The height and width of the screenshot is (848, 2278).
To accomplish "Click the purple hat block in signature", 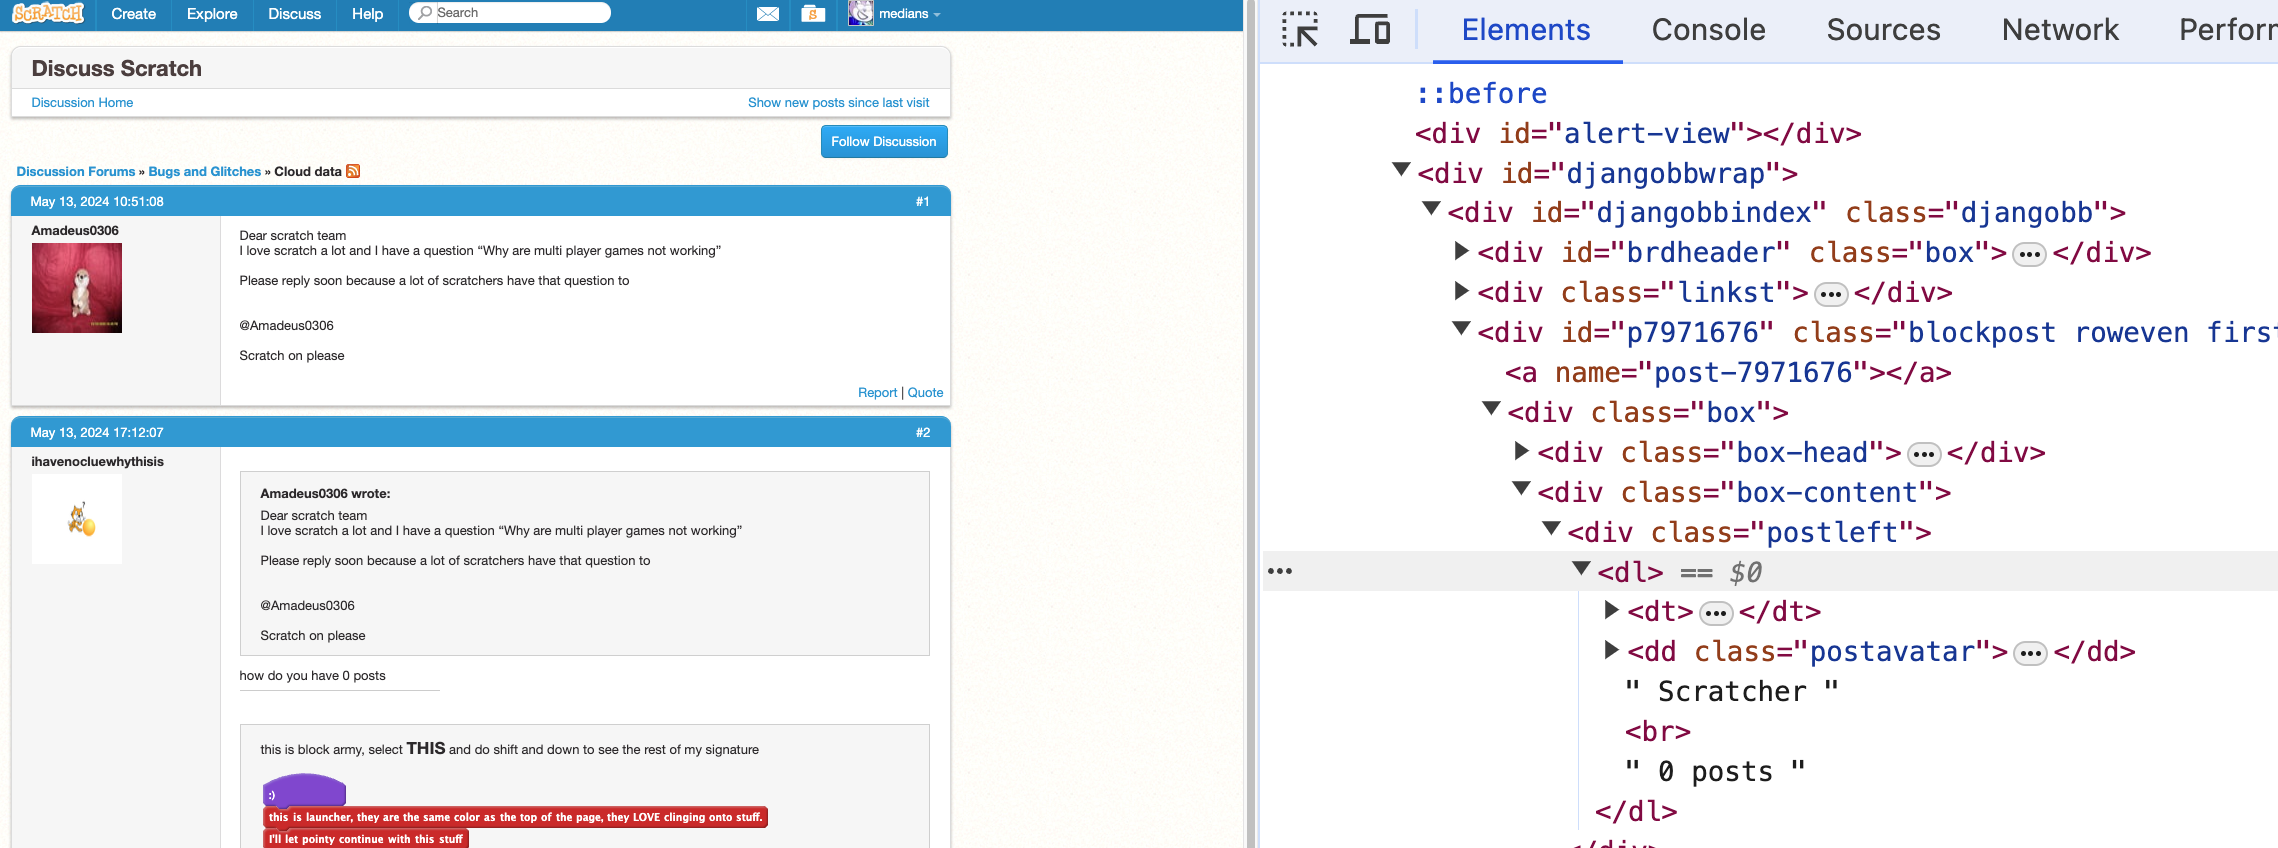I will click(304, 790).
